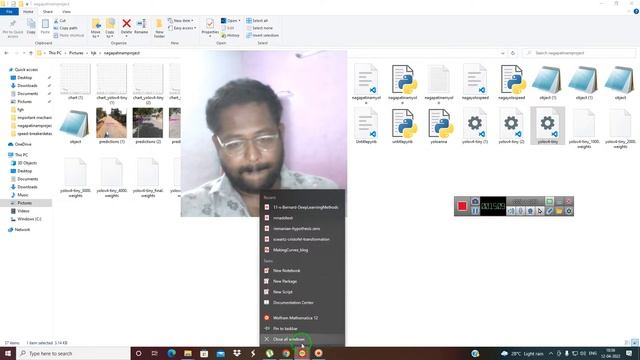
Task: Click the search nagapatinamproject input box
Action: click(580, 53)
